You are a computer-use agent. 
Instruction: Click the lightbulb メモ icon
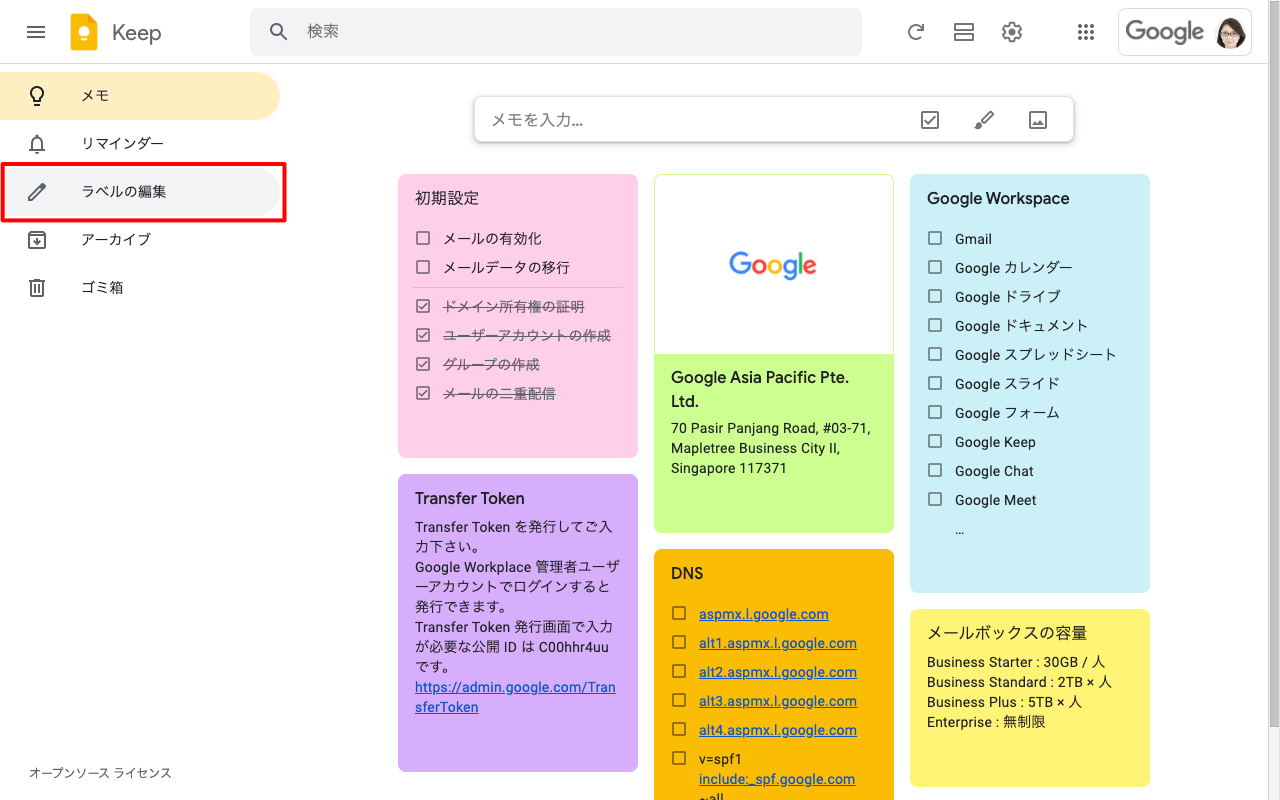(37, 96)
